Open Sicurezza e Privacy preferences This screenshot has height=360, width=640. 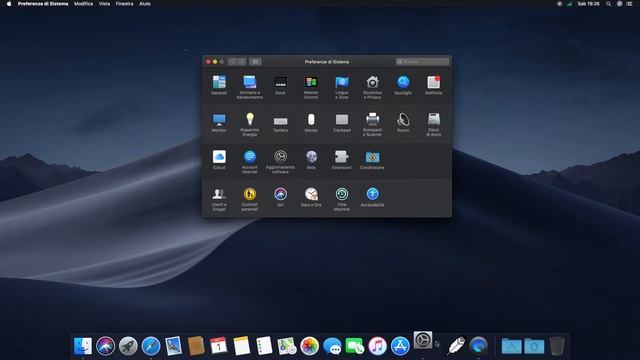point(372,87)
